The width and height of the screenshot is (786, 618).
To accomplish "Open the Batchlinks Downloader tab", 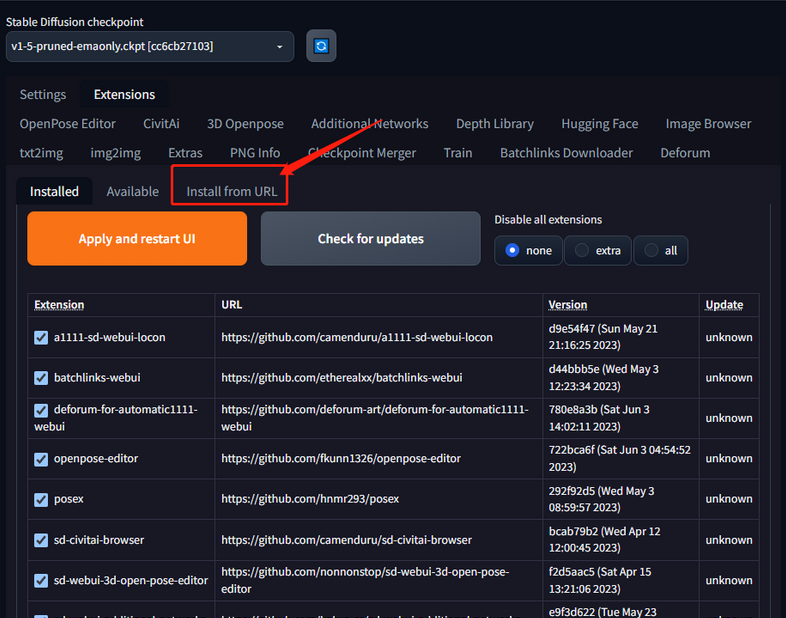I will 566,153.
